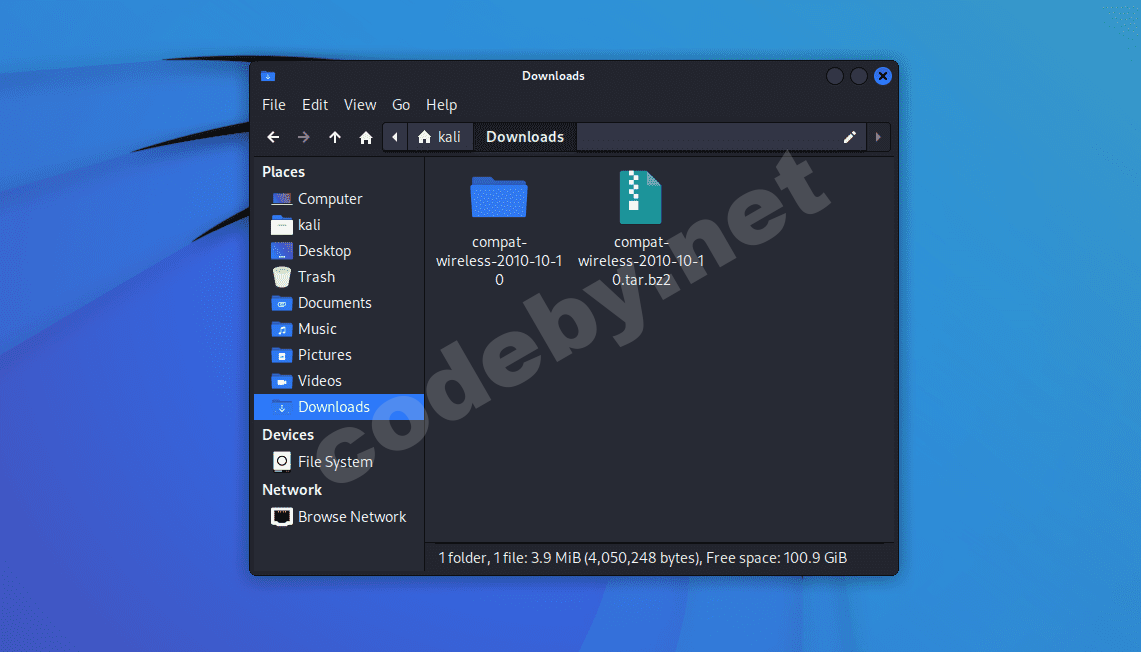The width and height of the screenshot is (1141, 652).
Task: Click the Devices section header
Action: click(287, 434)
